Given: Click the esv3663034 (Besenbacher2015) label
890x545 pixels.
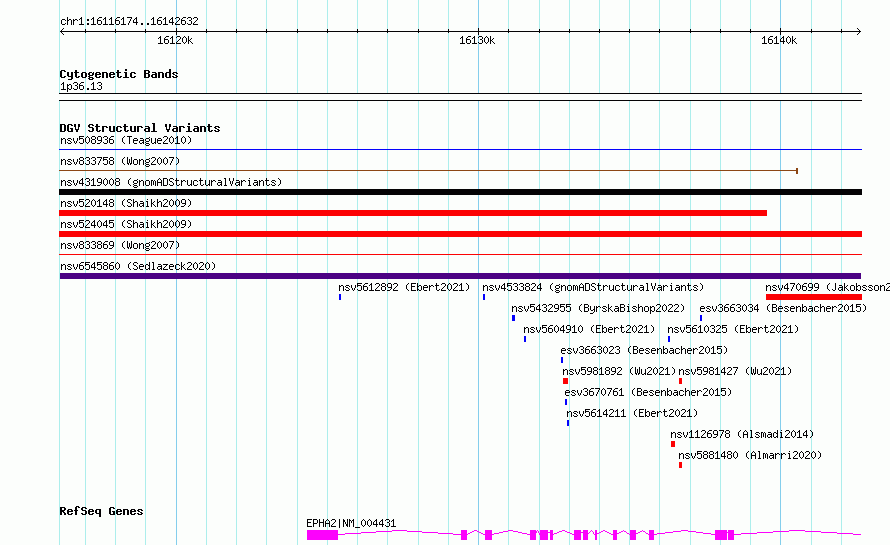Looking at the screenshot, I should coord(783,308).
